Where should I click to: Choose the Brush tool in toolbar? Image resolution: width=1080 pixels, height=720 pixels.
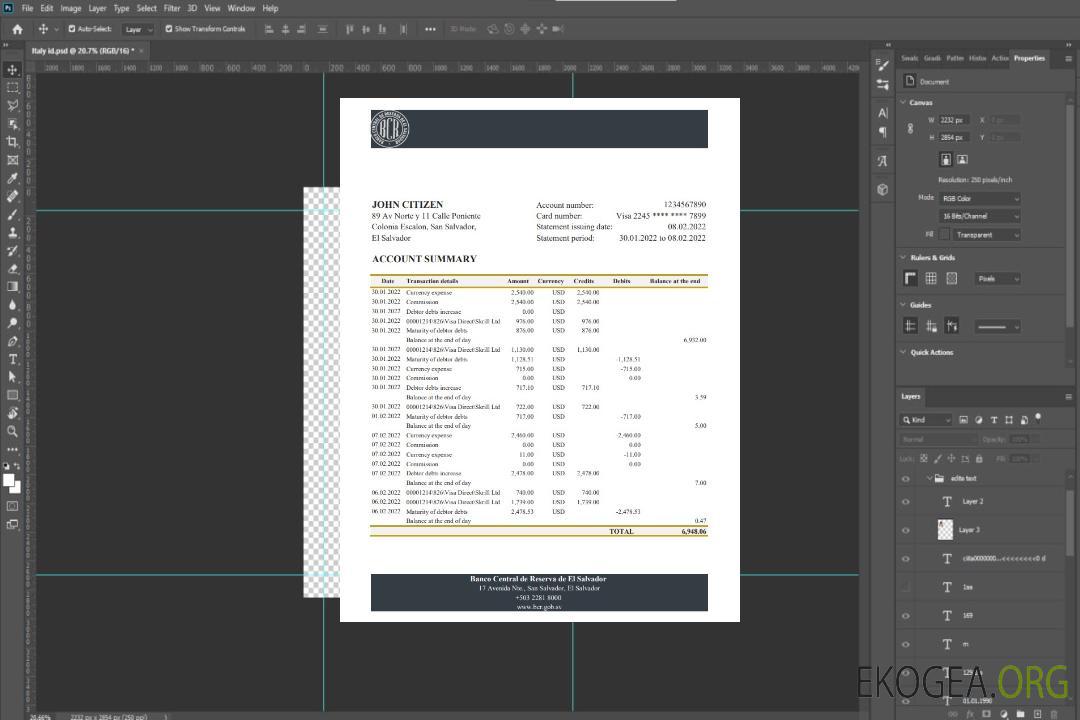point(13,214)
